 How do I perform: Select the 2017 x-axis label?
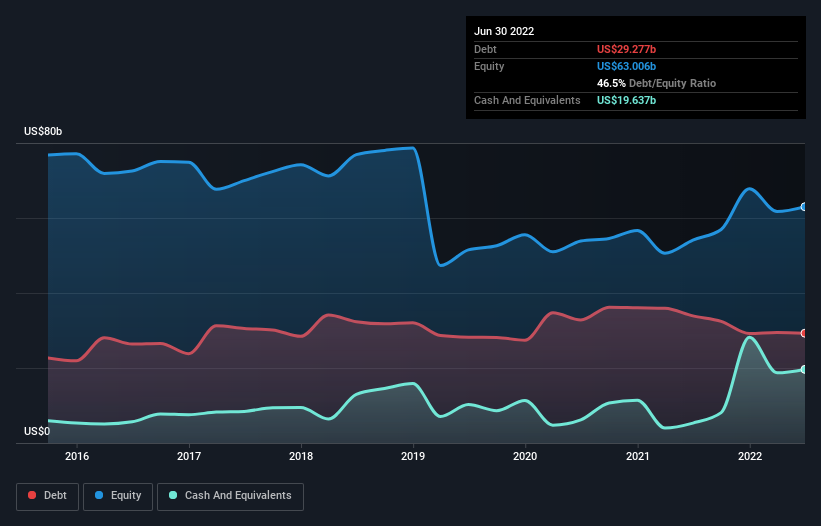click(189, 456)
